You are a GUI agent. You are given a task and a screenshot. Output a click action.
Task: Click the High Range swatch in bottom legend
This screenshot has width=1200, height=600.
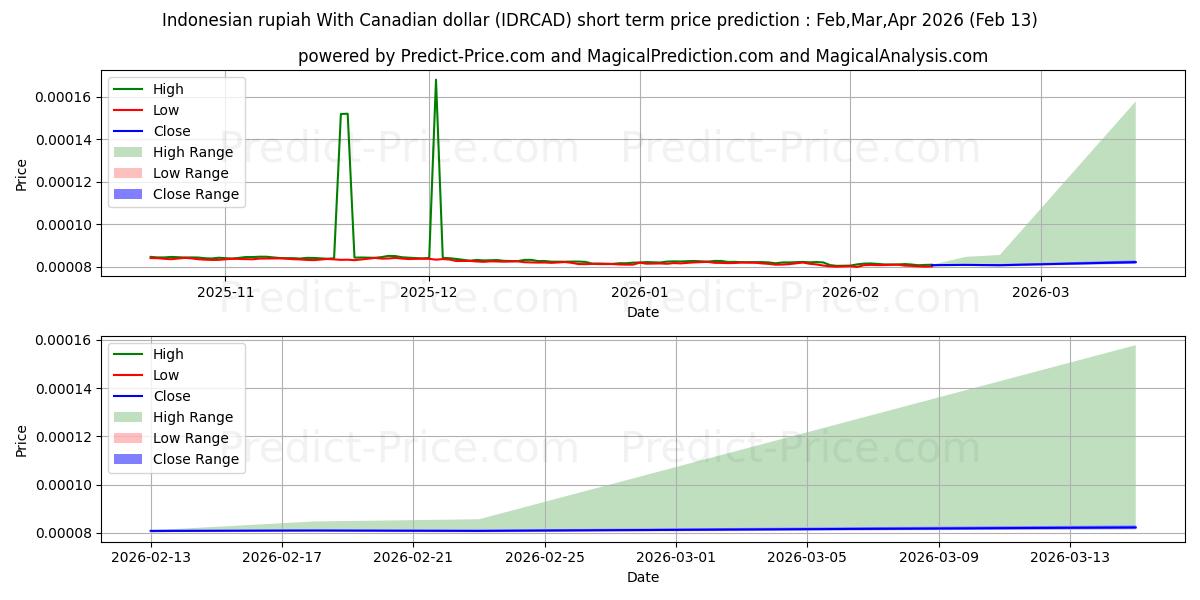coord(128,417)
